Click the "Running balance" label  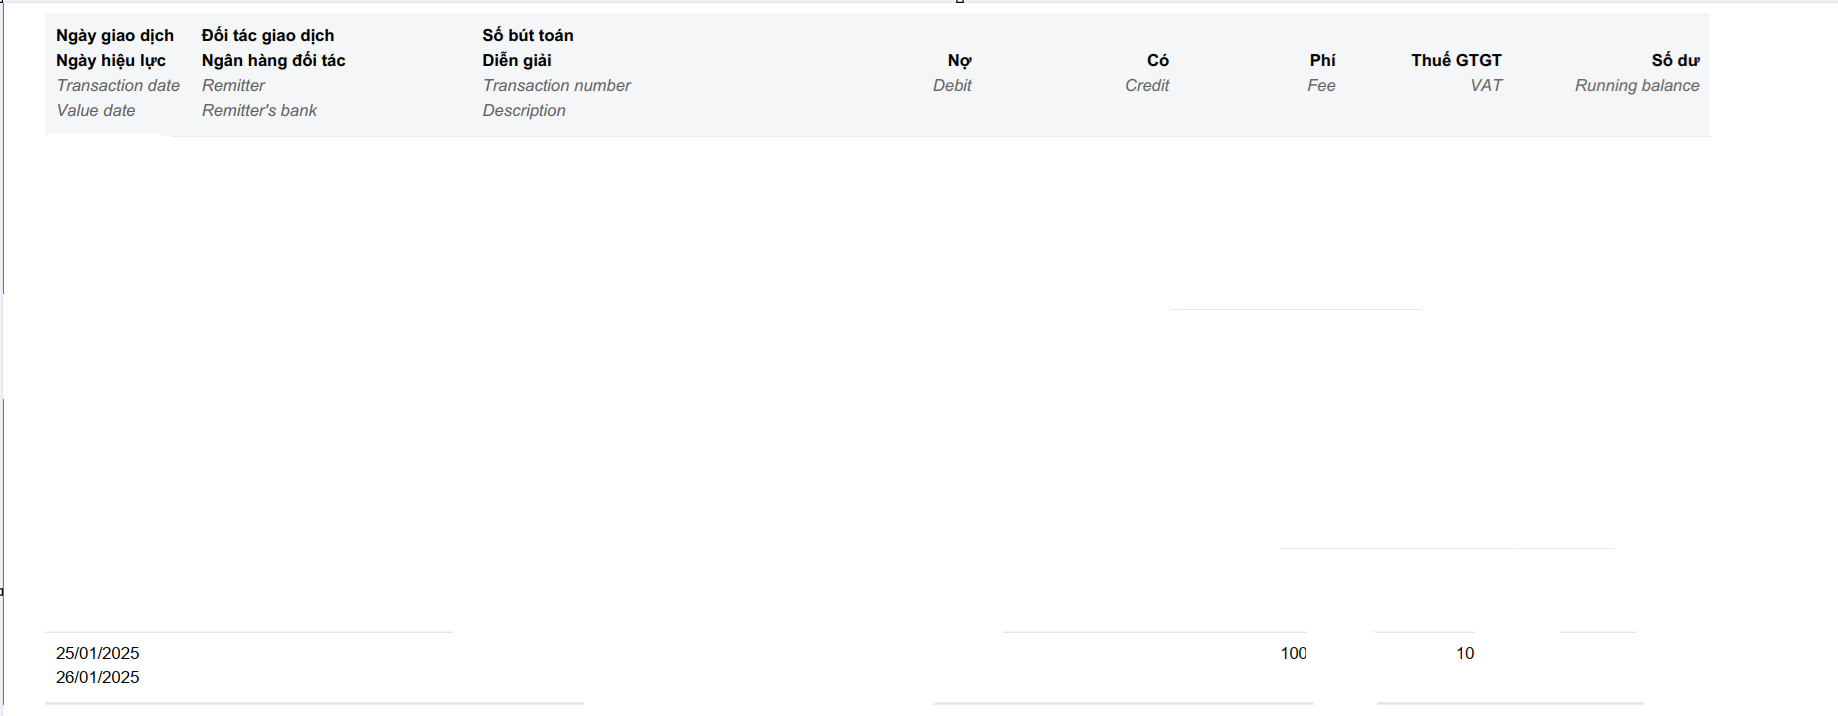click(1637, 86)
